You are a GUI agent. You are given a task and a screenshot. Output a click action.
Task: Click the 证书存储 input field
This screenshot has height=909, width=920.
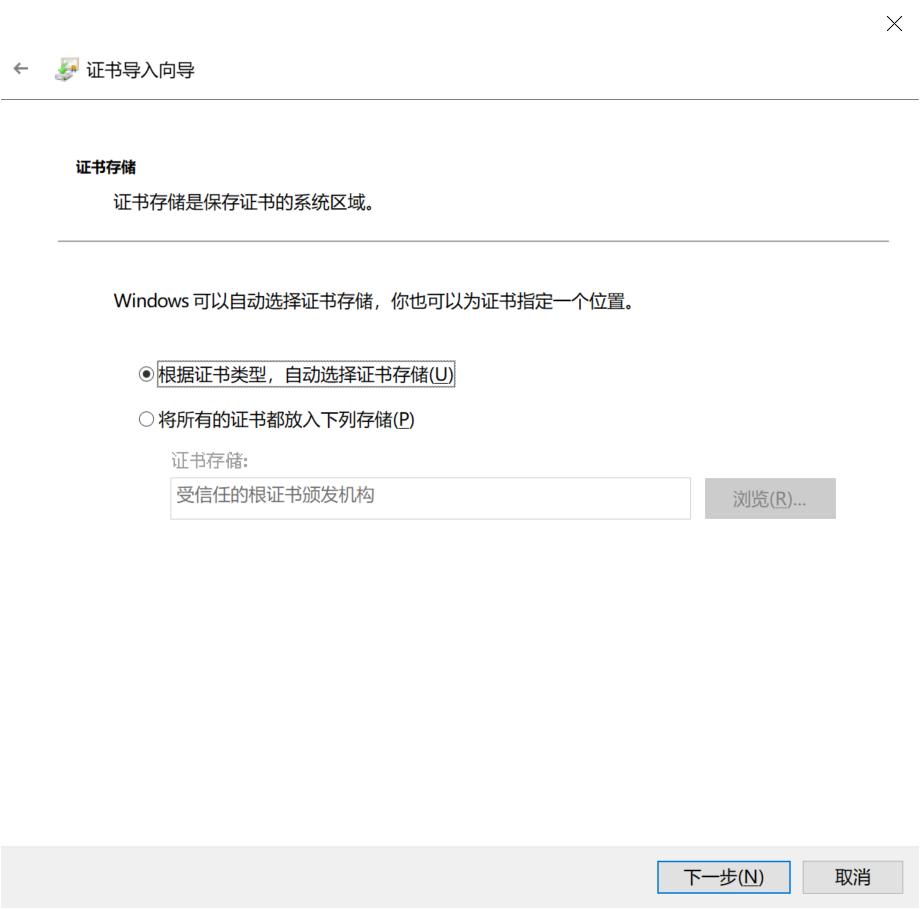pyautogui.click(x=430, y=498)
